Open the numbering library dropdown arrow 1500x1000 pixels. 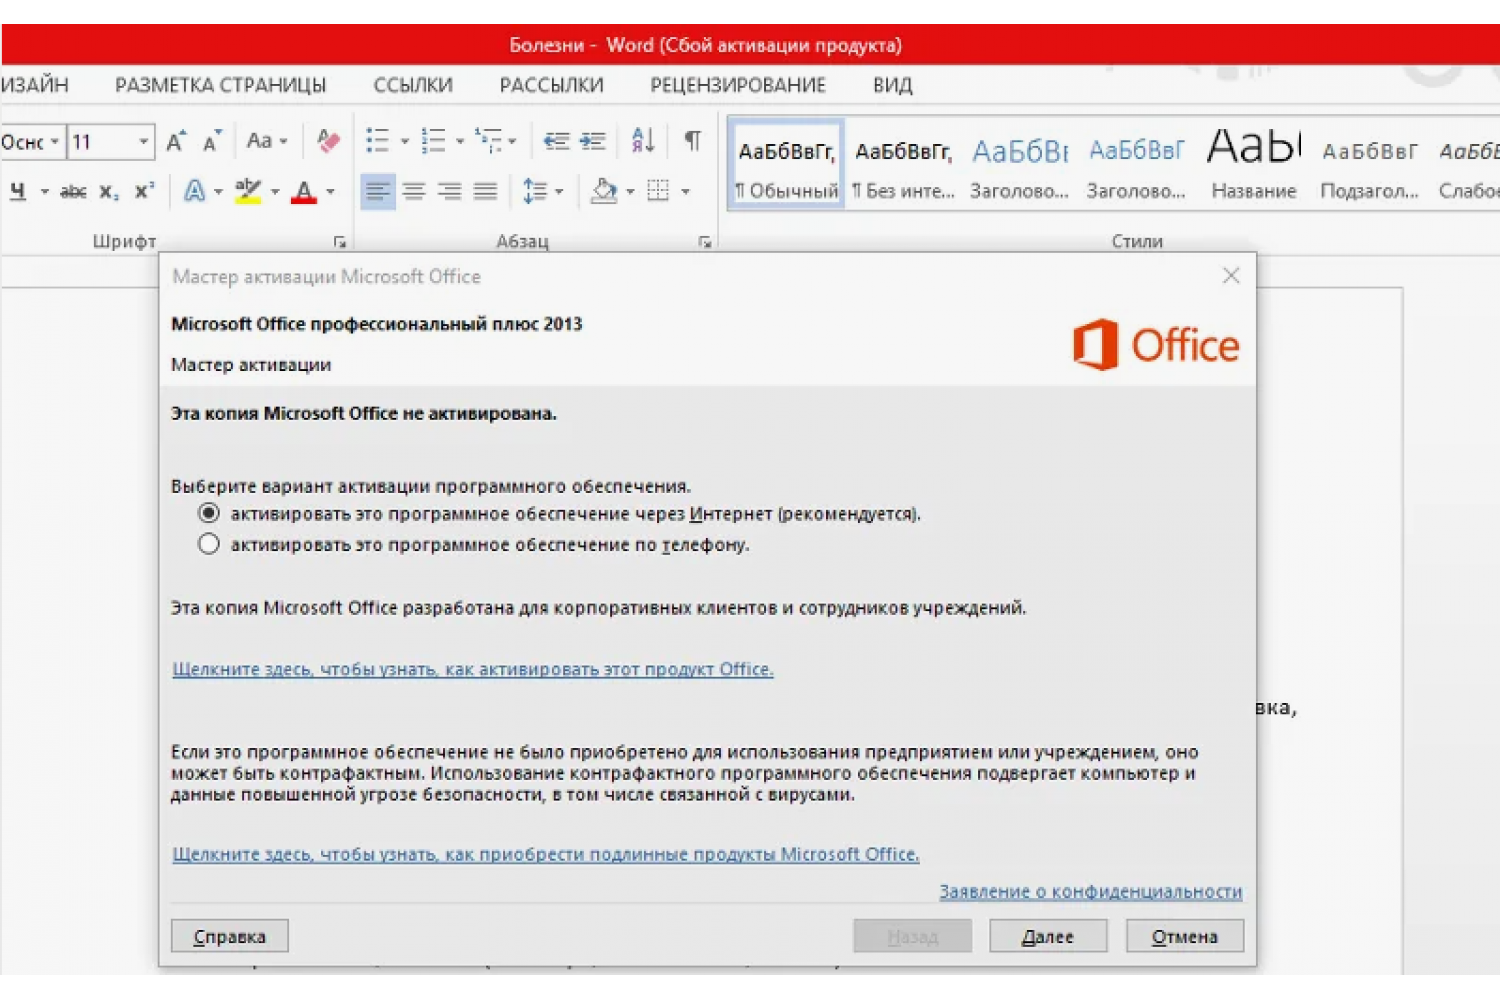[x=460, y=141]
